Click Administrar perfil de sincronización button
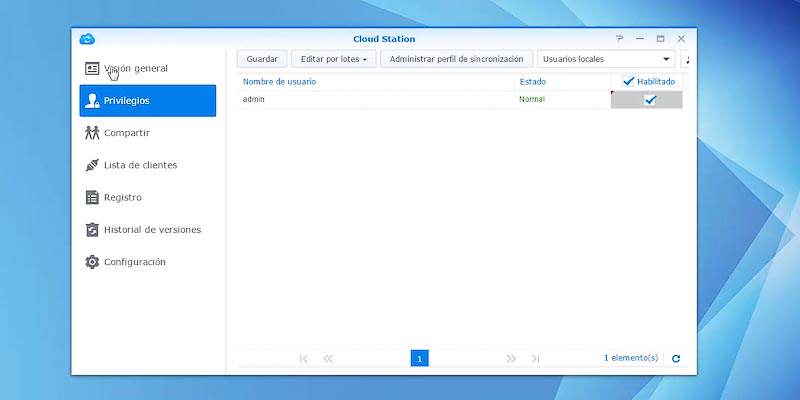Image resolution: width=800 pixels, height=400 pixels. 456,59
